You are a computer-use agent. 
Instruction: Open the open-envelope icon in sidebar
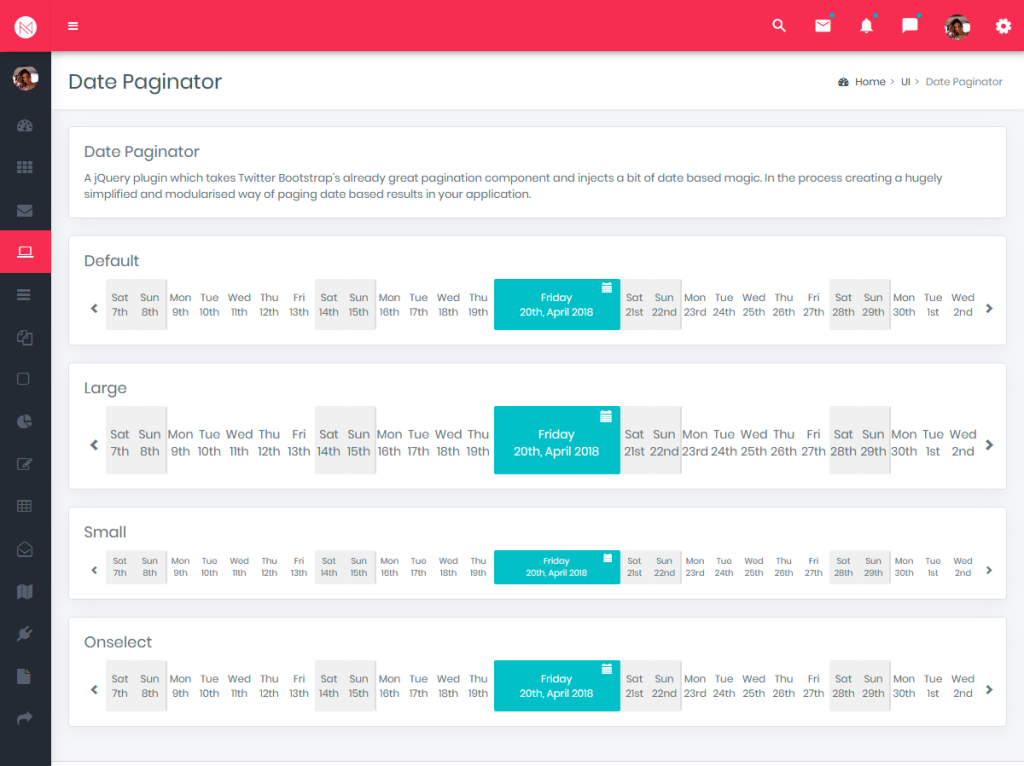25,549
